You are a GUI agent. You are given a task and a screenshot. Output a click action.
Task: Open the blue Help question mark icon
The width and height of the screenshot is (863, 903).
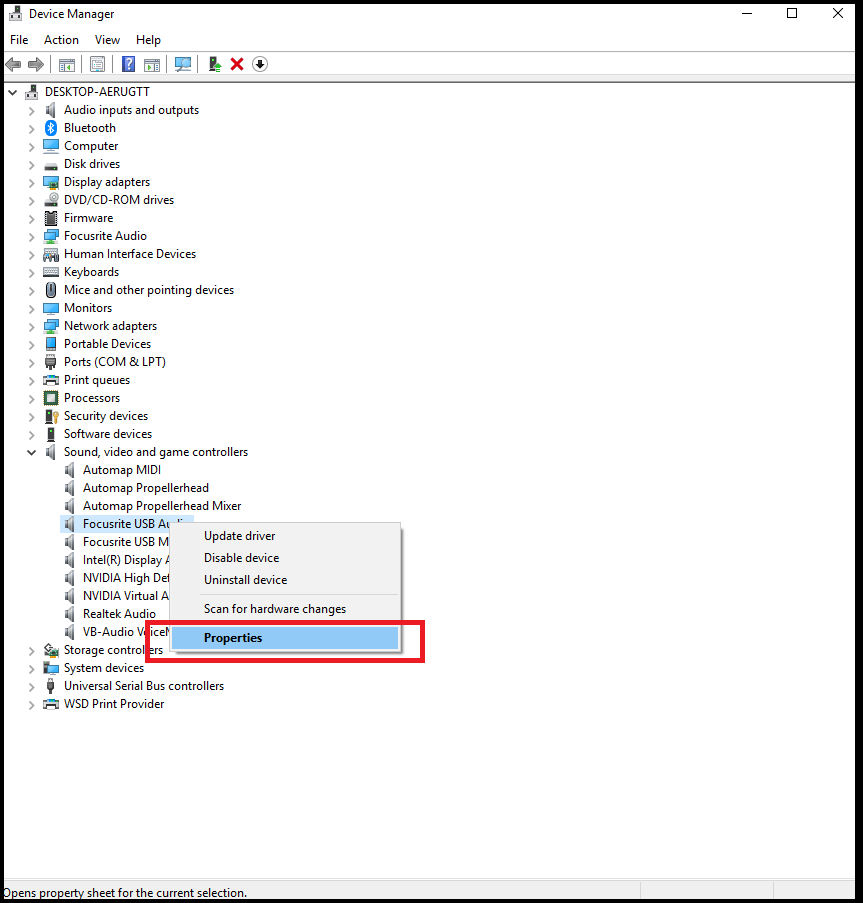tap(128, 64)
